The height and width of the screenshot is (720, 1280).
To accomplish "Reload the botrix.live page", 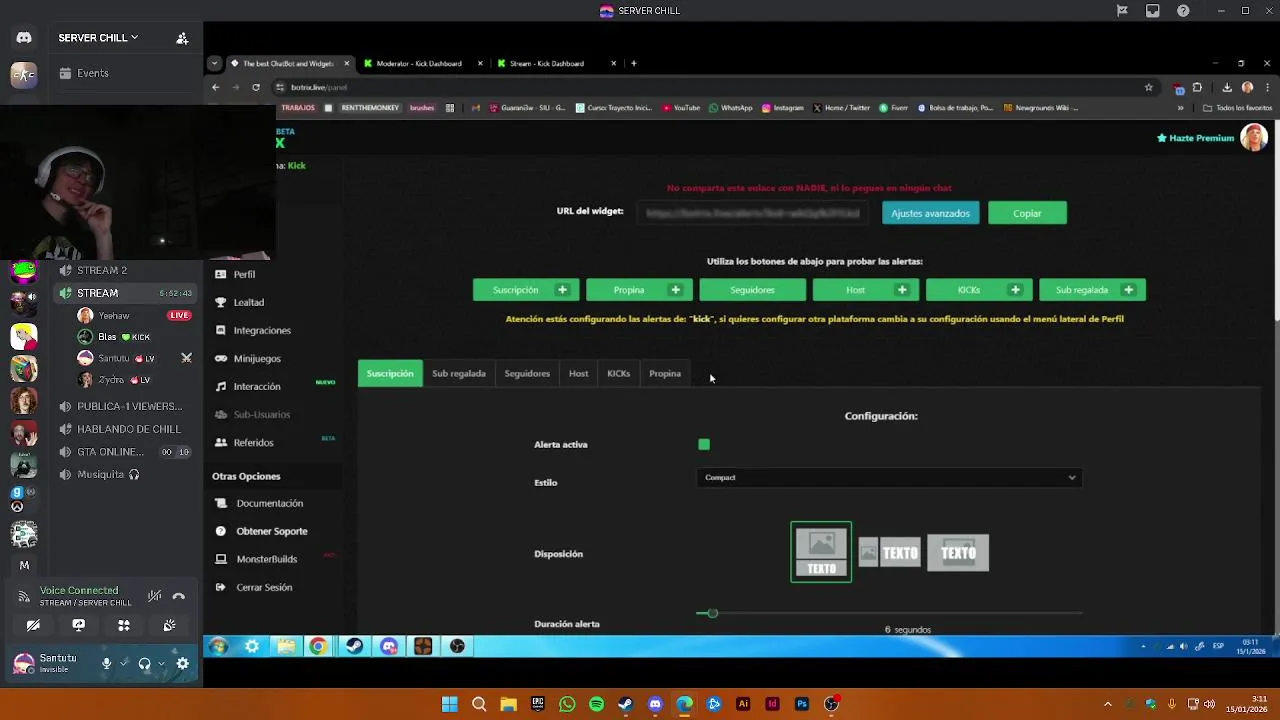I will tap(256, 87).
